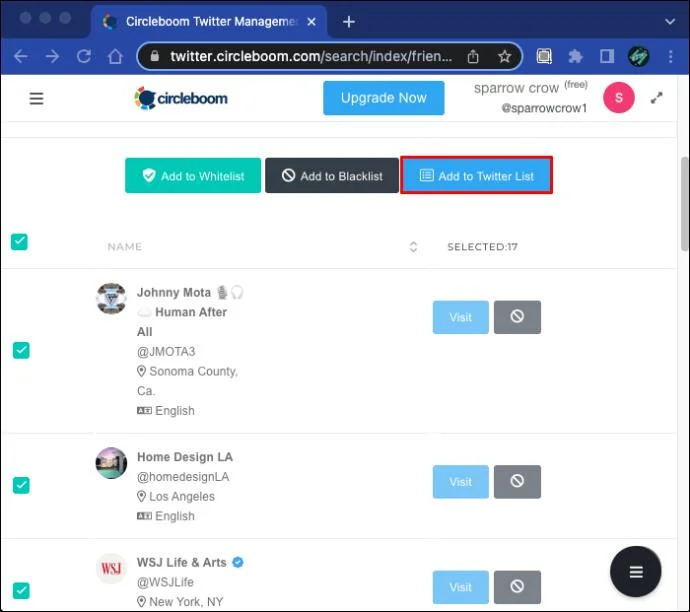This screenshot has height=612, width=690.
Task: Reload the page
Action: coord(84,56)
